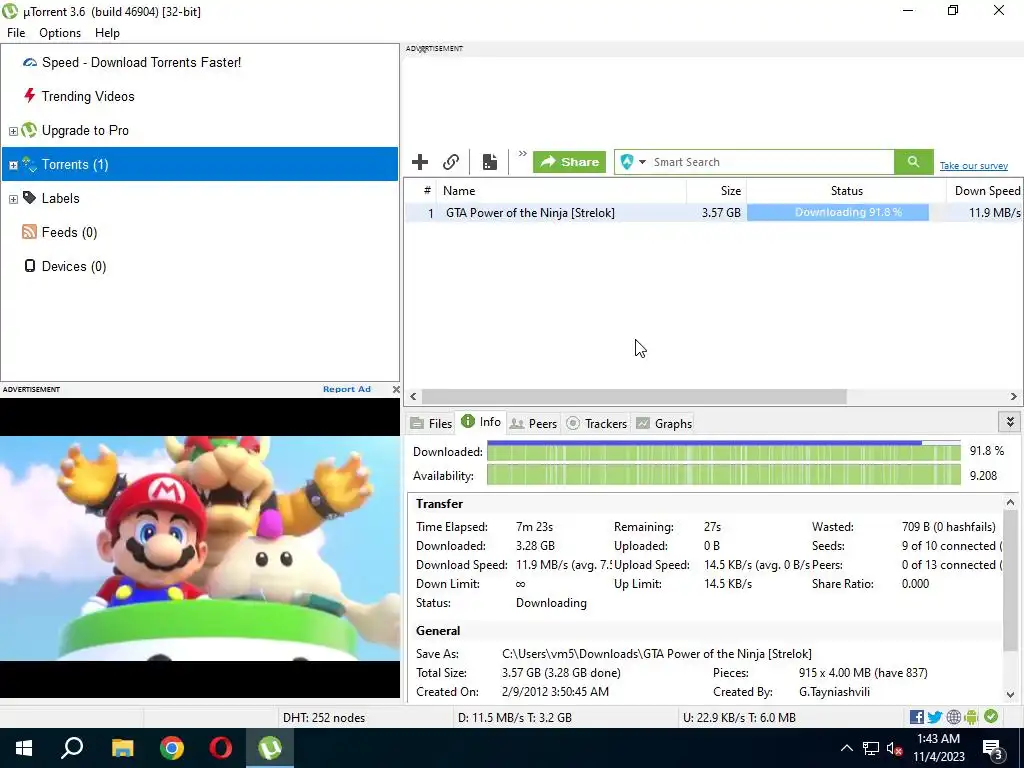Image resolution: width=1024 pixels, height=768 pixels.
Task: Open the search provider dropdown arrow
Action: (x=642, y=162)
